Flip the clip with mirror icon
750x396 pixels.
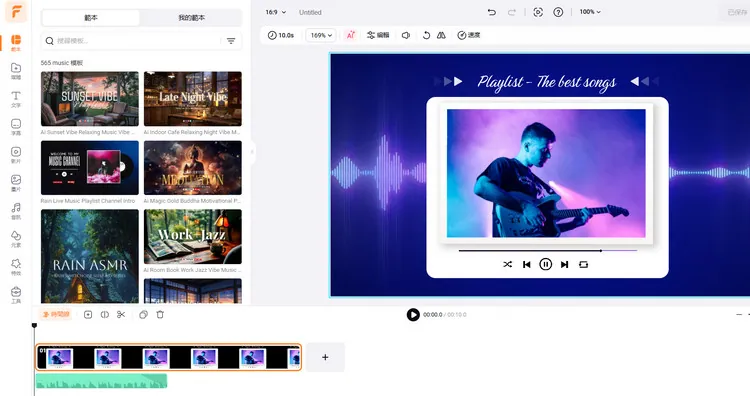[441, 35]
